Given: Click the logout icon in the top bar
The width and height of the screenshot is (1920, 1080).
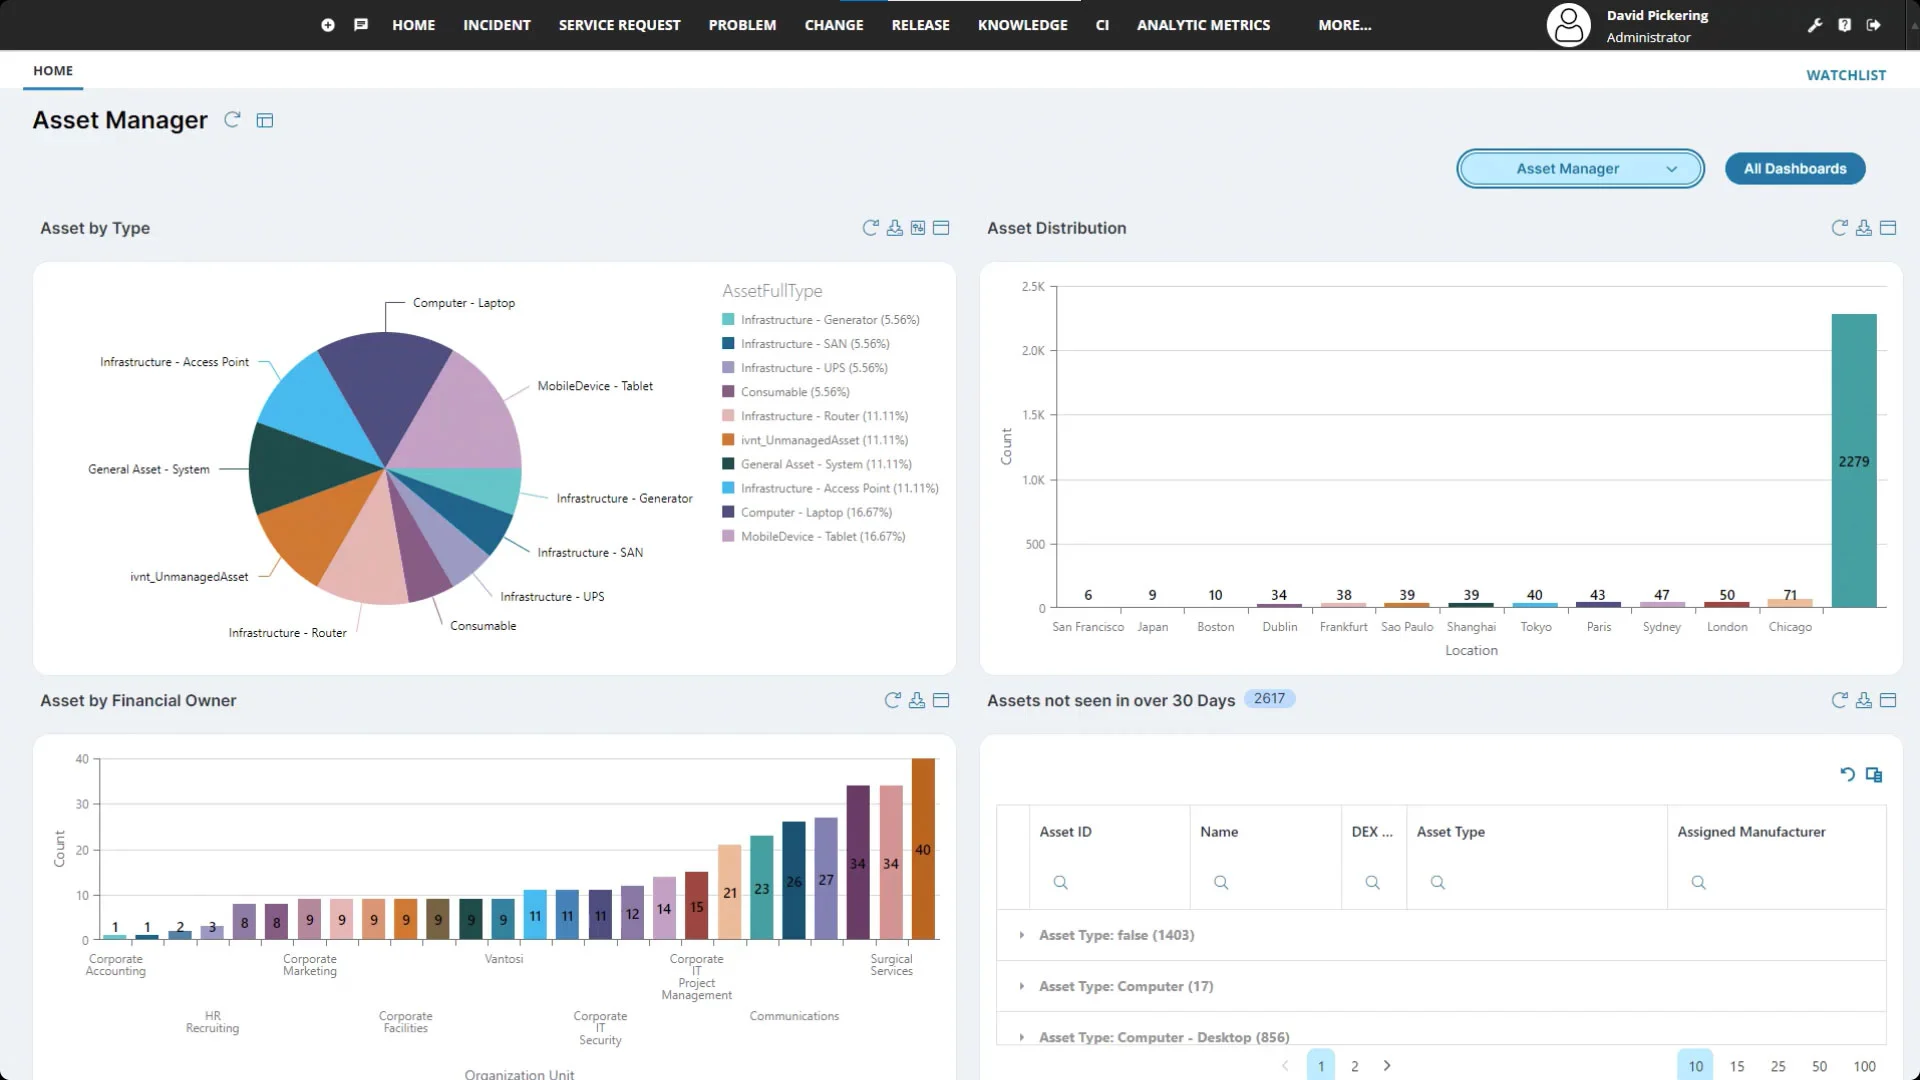Looking at the screenshot, I should point(1875,24).
